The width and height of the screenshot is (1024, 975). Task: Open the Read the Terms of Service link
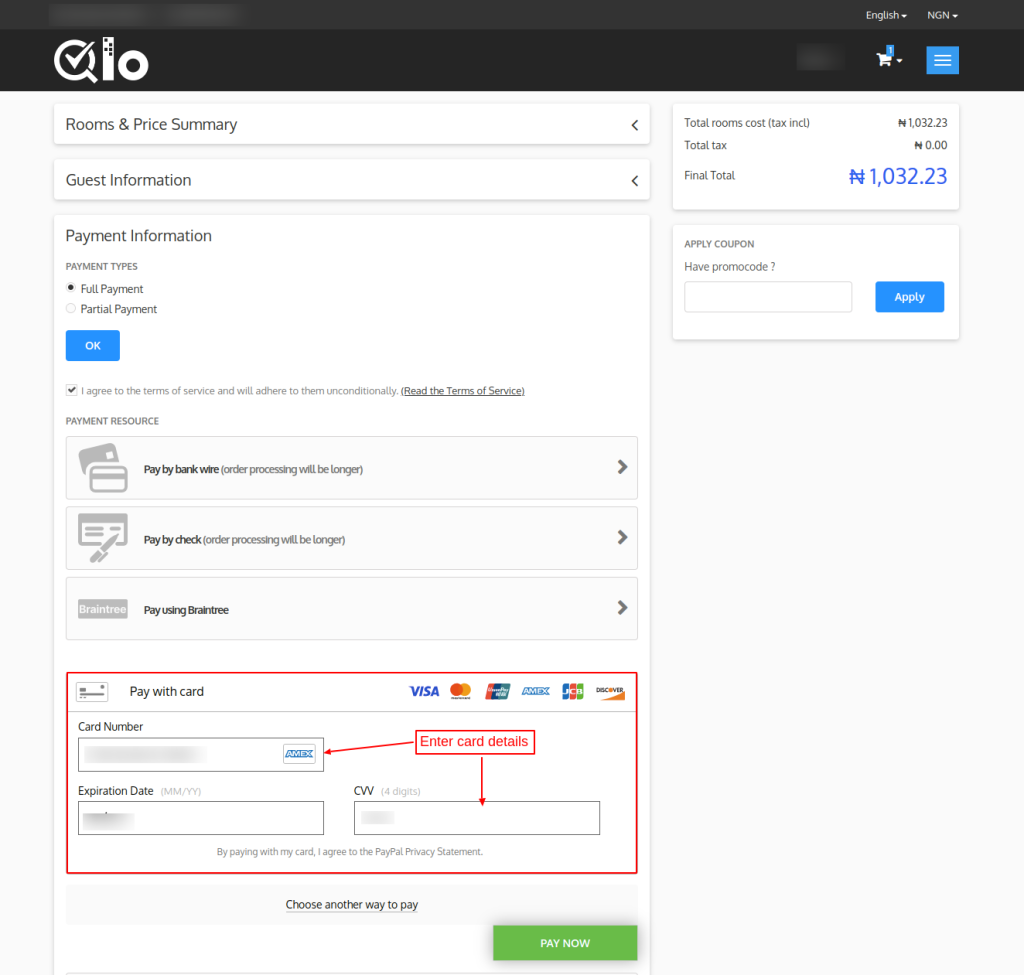462,391
